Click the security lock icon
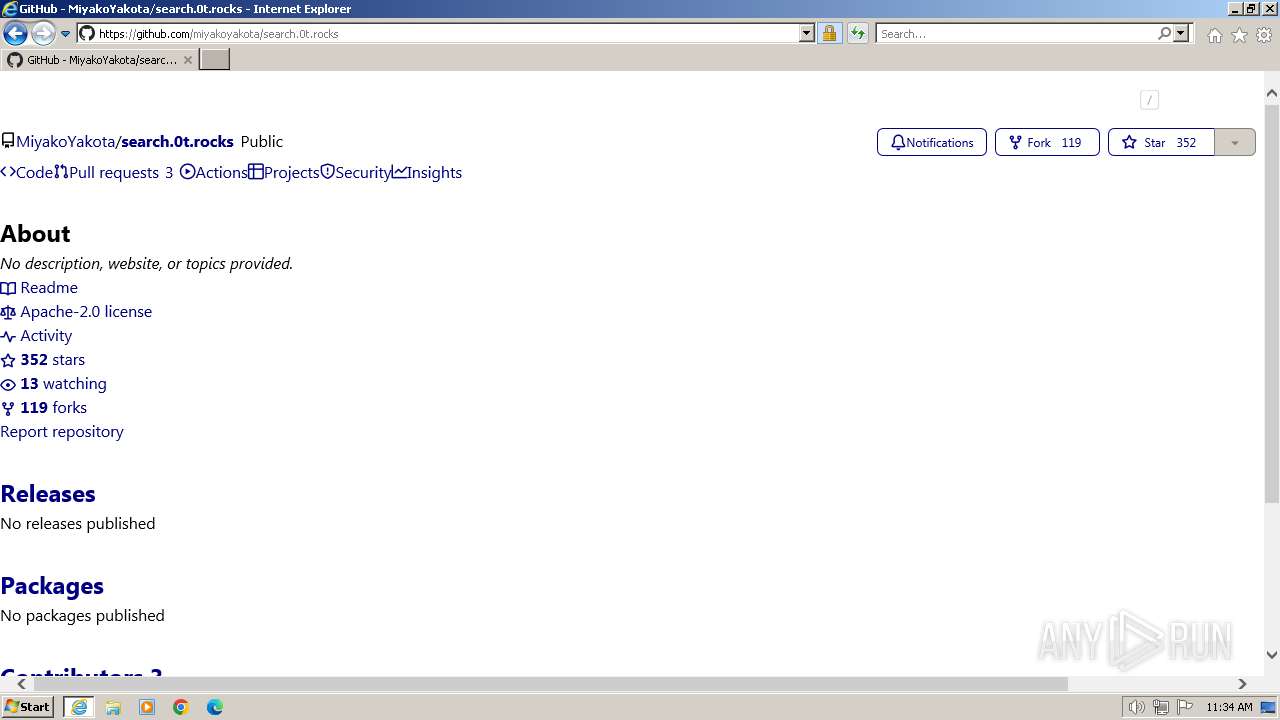1280x720 pixels. 829,33
